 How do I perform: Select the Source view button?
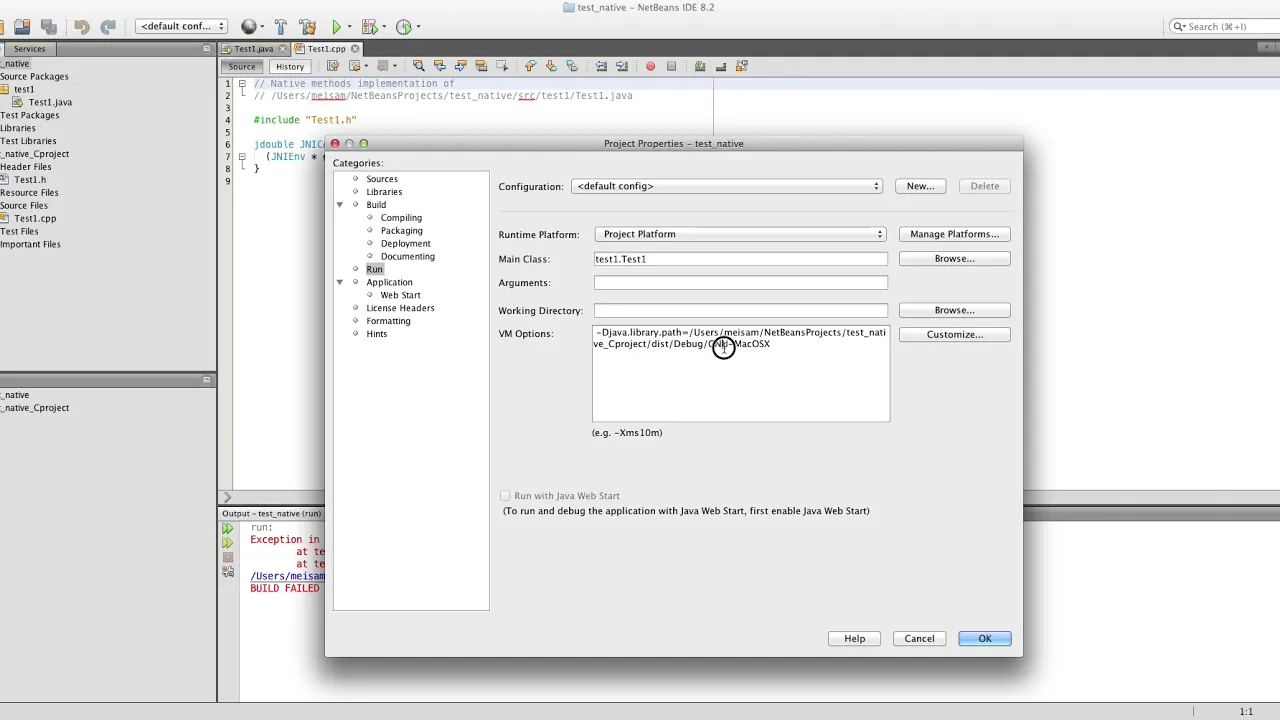point(242,66)
